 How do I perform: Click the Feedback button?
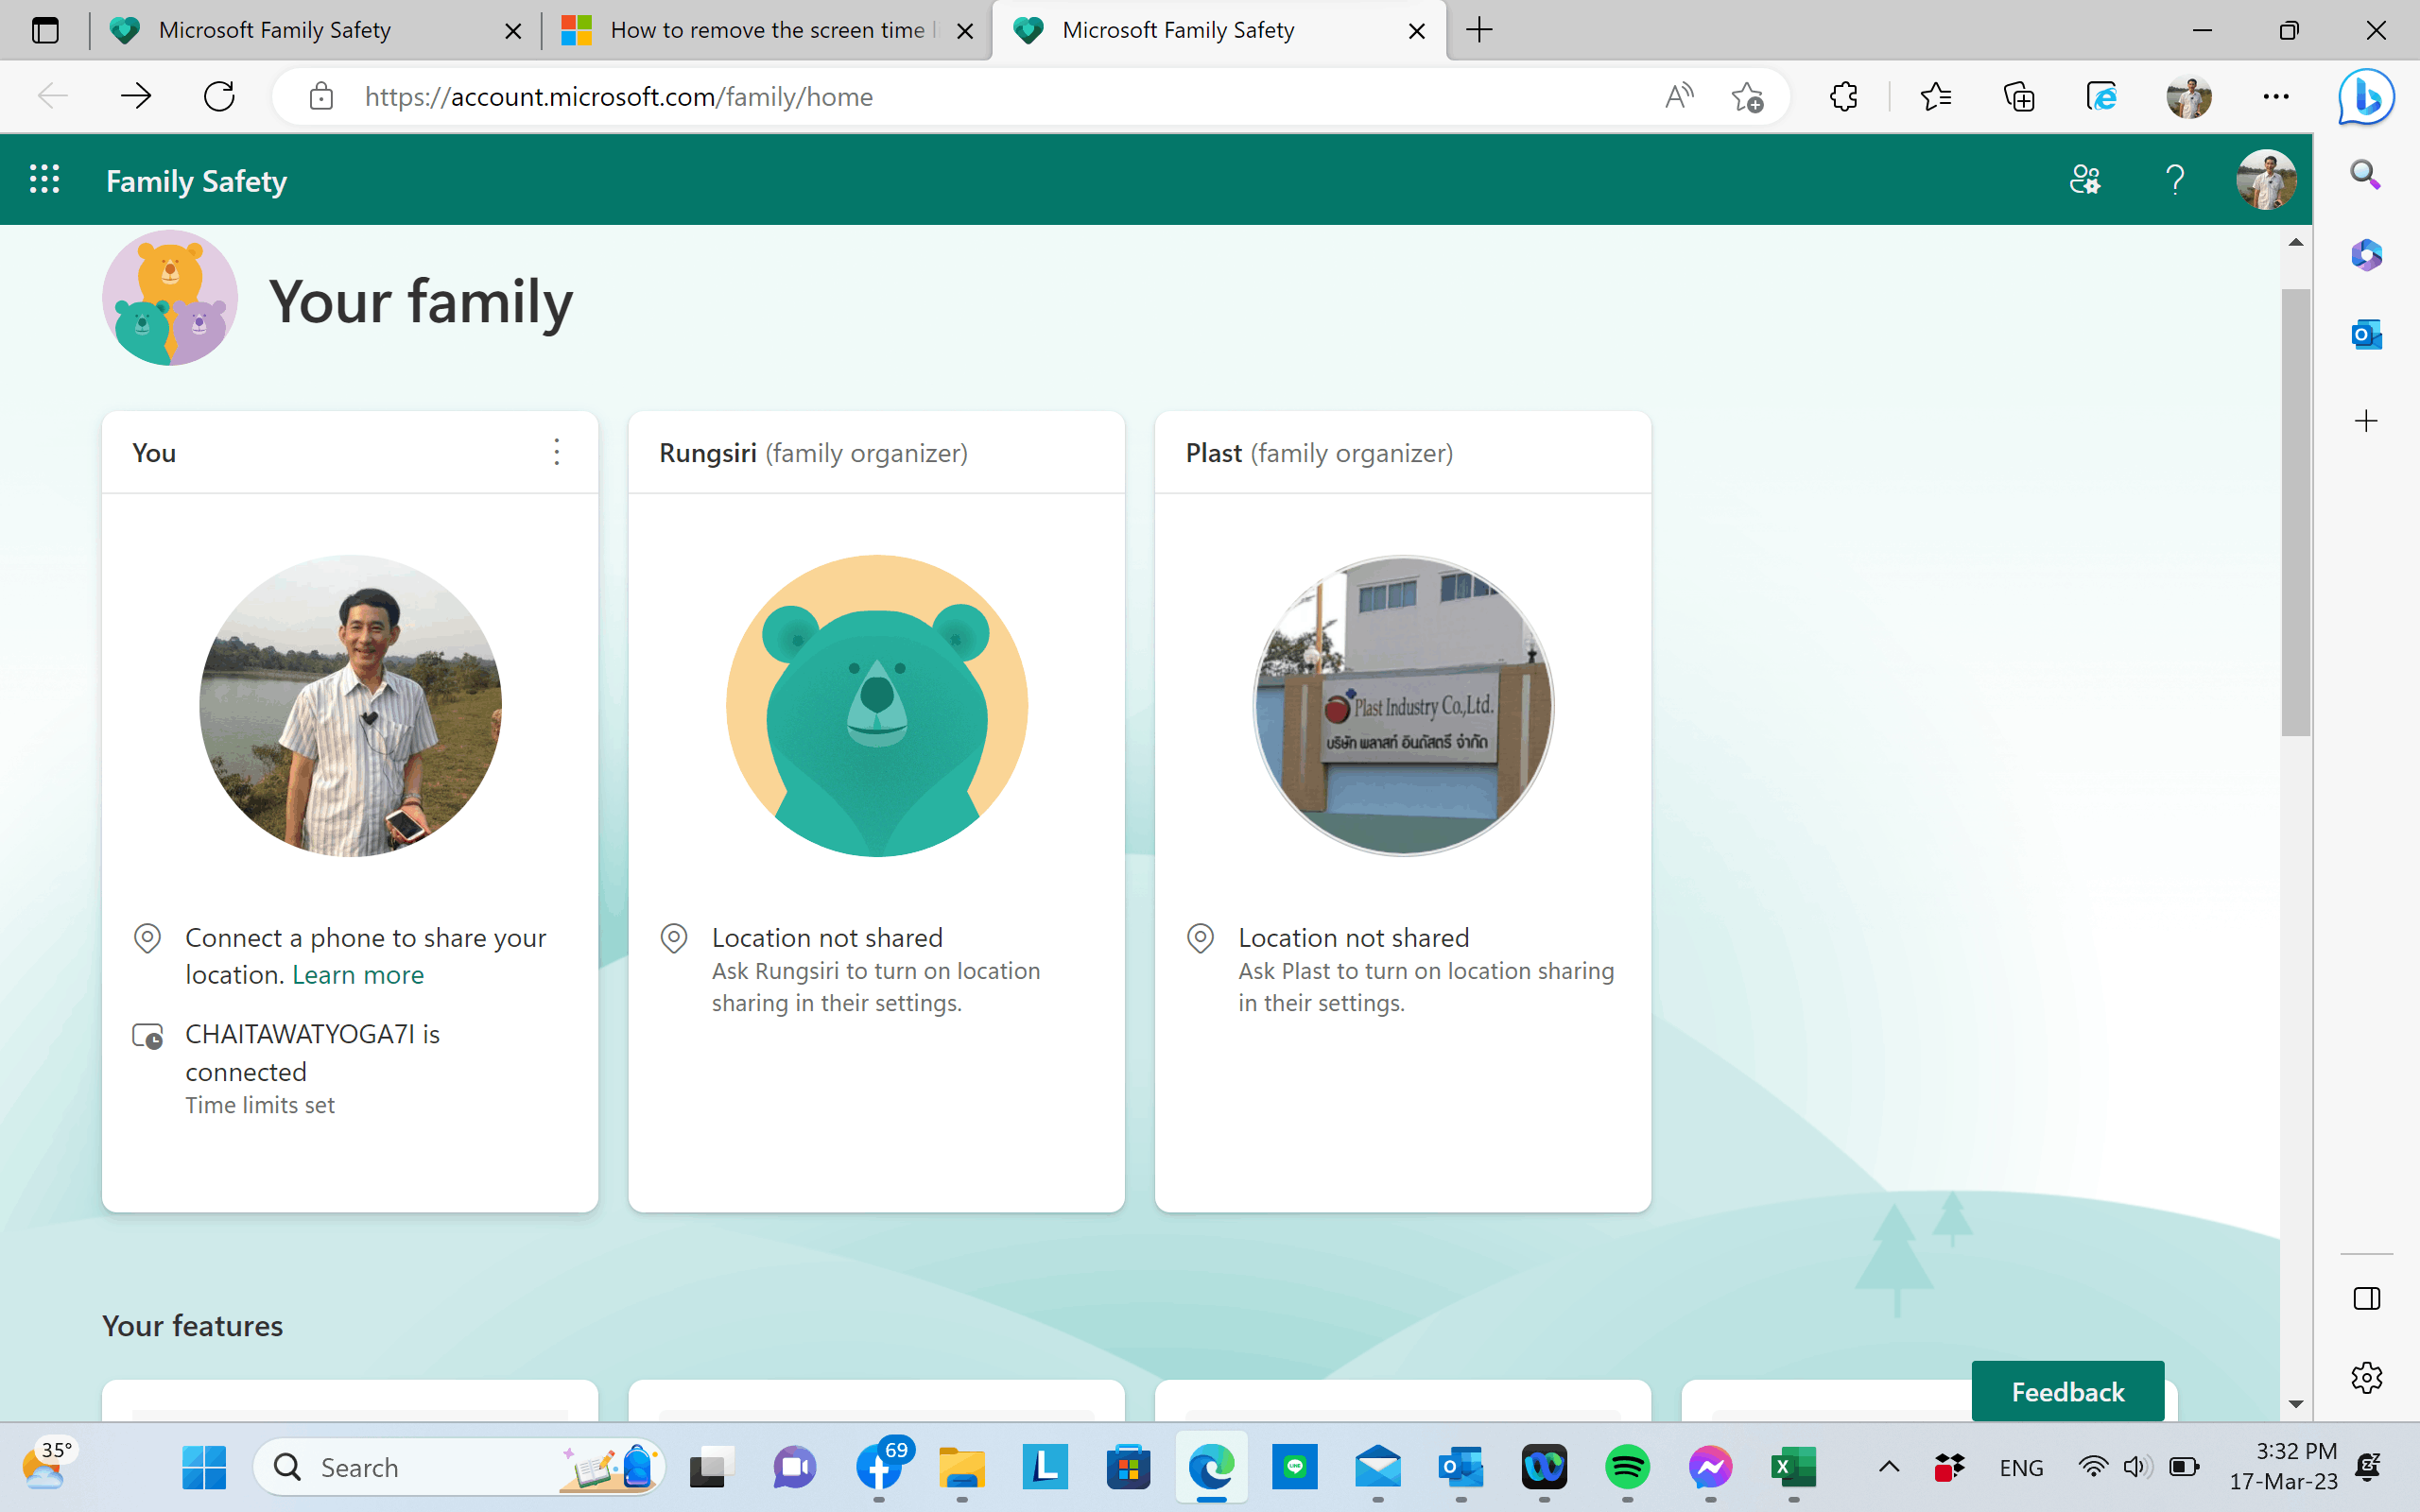[2067, 1391]
